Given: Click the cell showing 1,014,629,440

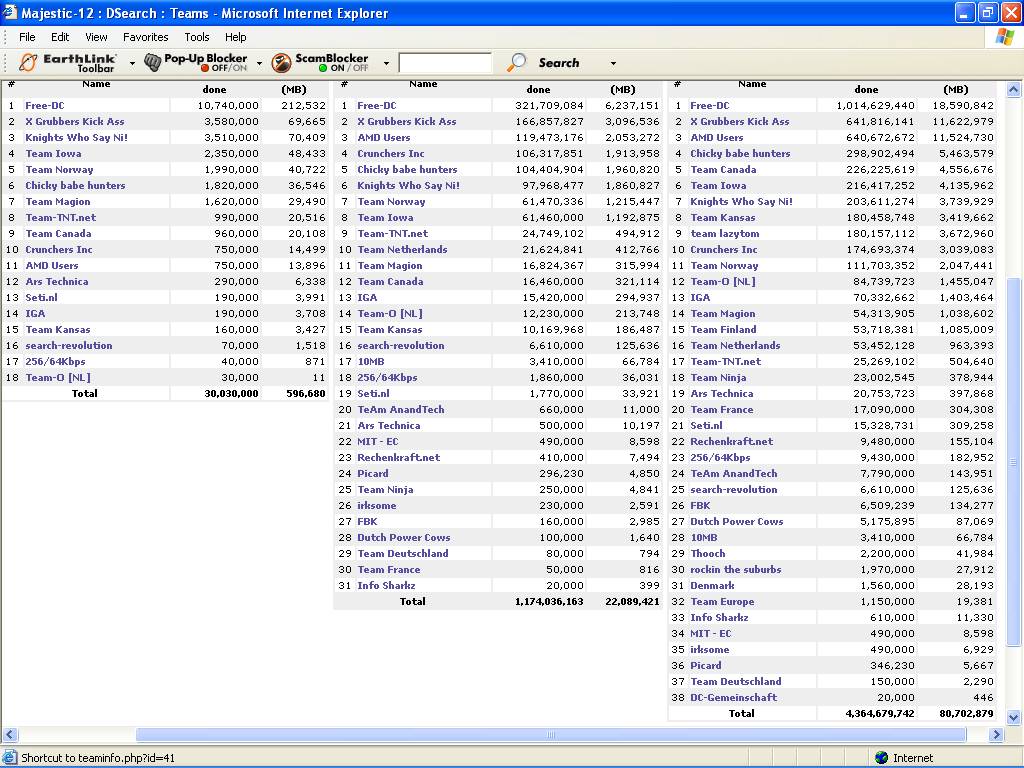Looking at the screenshot, I should 875,106.
